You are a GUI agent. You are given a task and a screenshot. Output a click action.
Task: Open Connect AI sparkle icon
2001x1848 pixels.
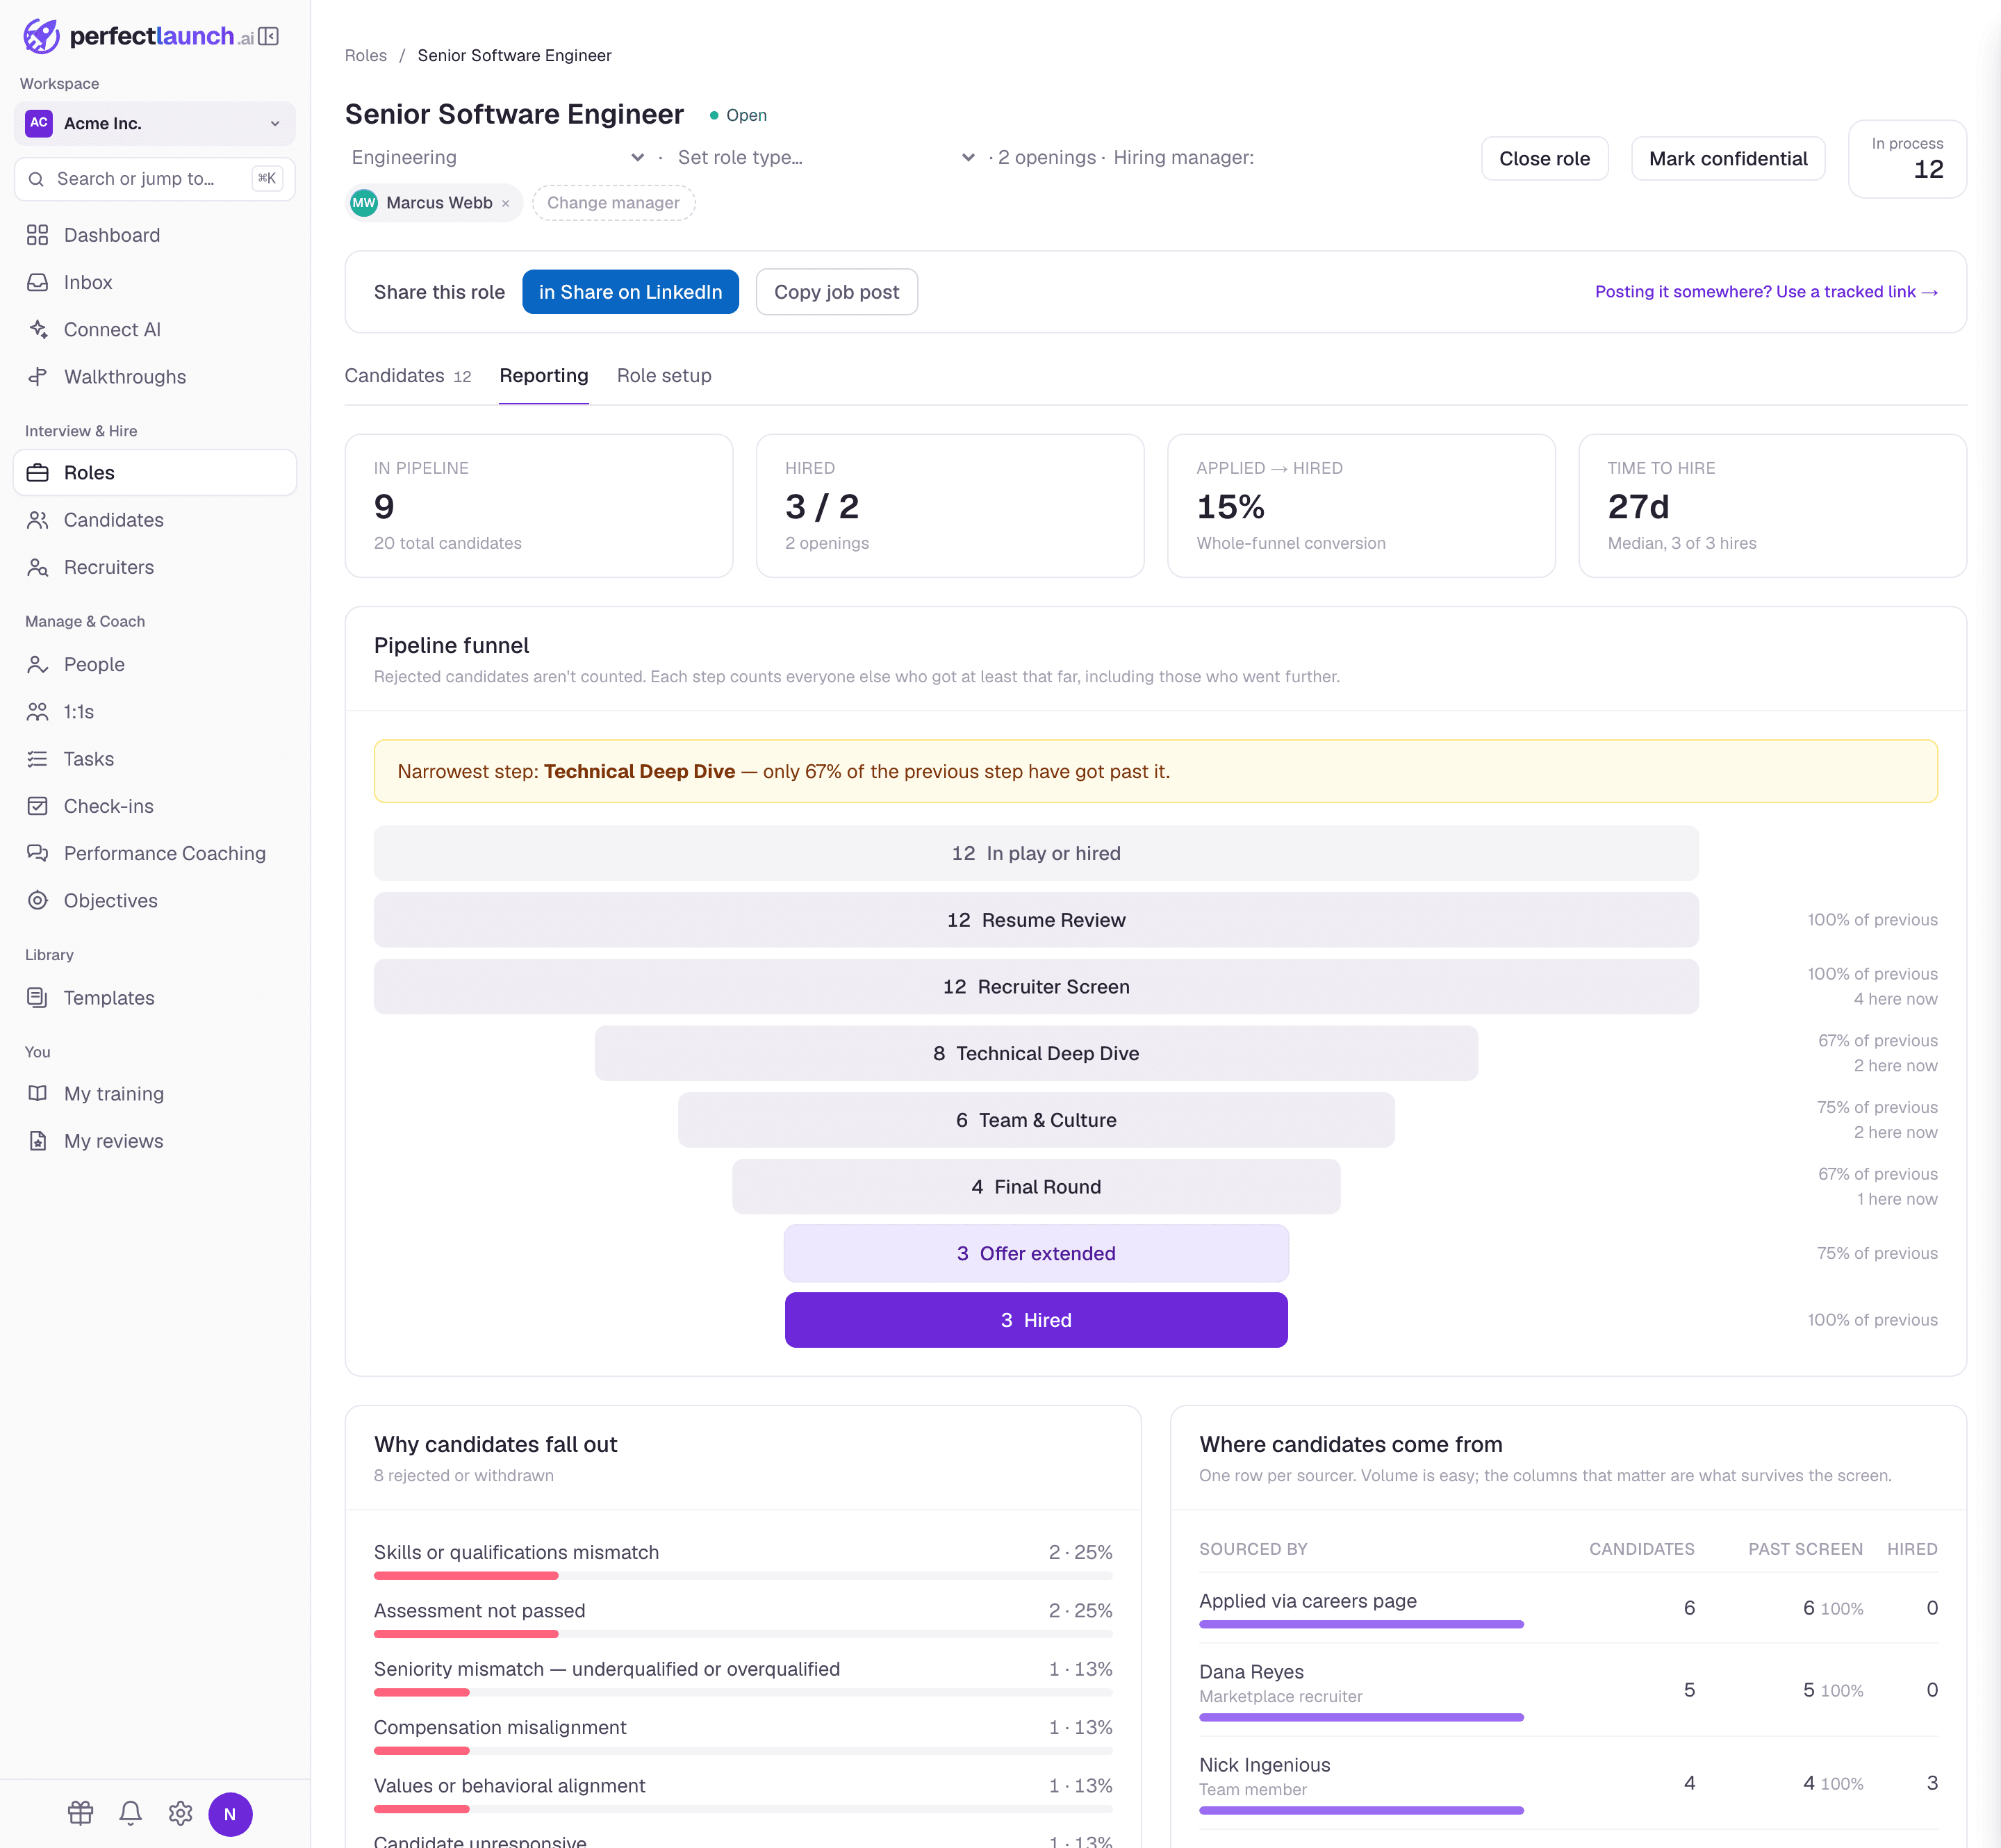pos(38,329)
